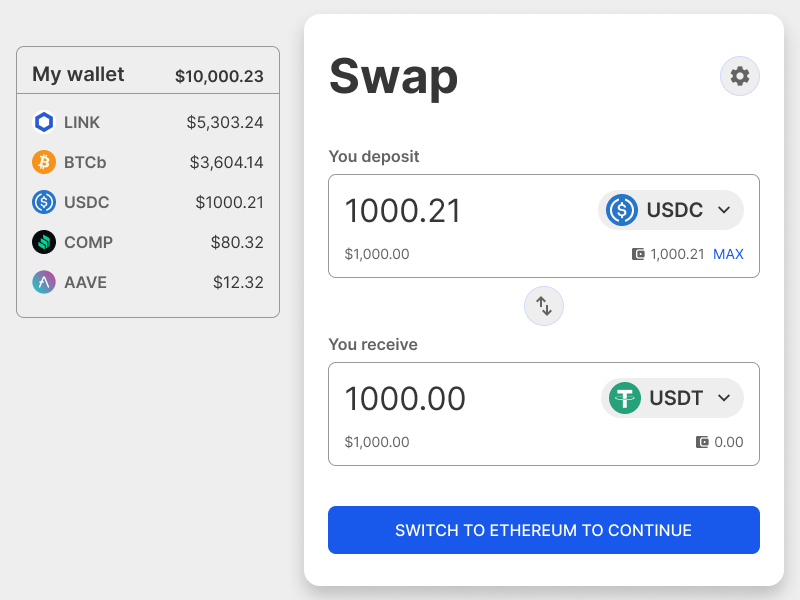The height and width of the screenshot is (600, 800).
Task: Click the wallet balance icon under receive
Action: 702,442
